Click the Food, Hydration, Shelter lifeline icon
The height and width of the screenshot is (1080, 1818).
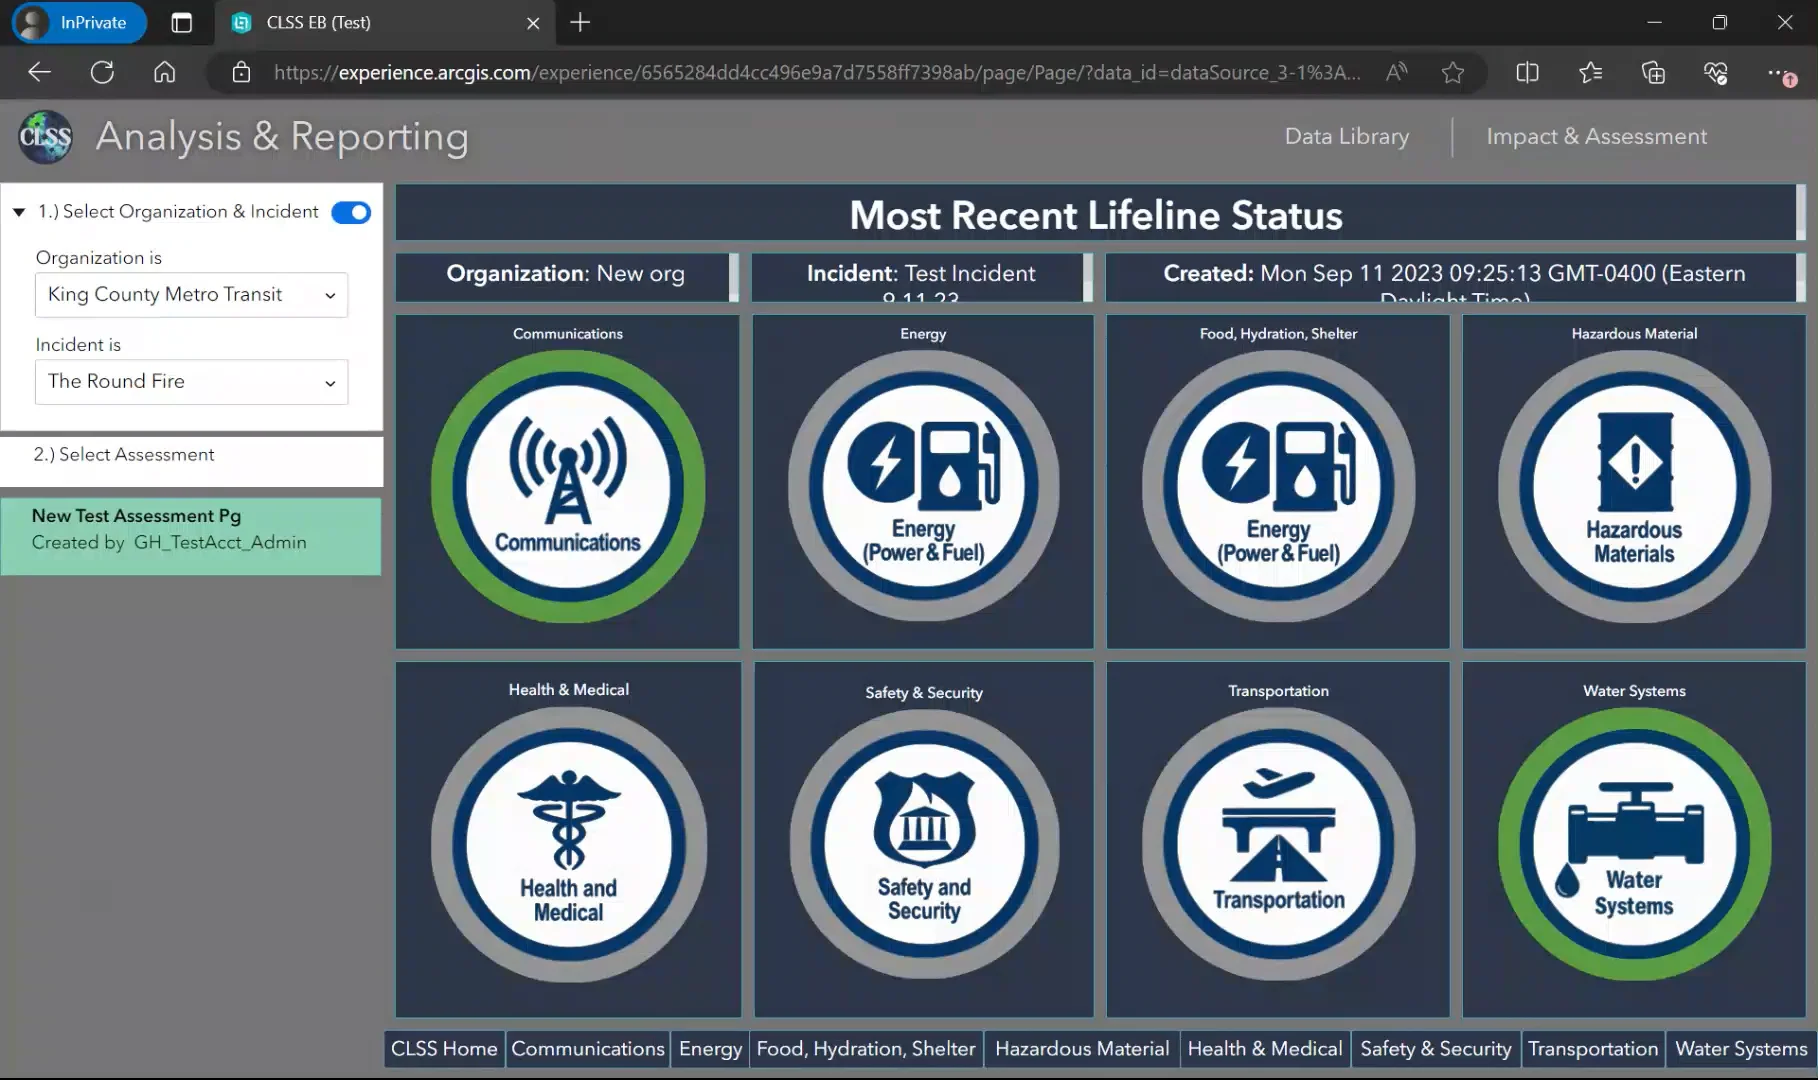pos(1277,483)
